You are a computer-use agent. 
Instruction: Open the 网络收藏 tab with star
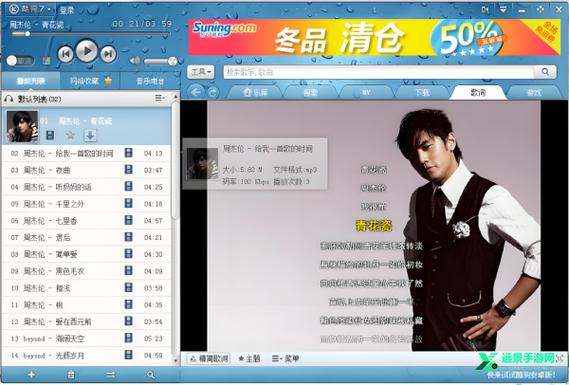(90, 81)
